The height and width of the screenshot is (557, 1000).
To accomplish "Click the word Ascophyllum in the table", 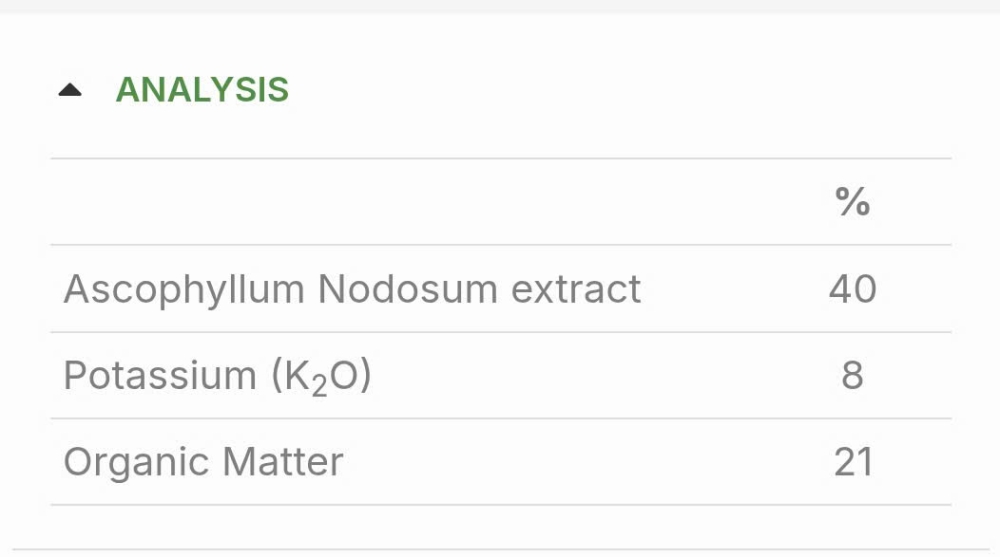I will (x=184, y=290).
